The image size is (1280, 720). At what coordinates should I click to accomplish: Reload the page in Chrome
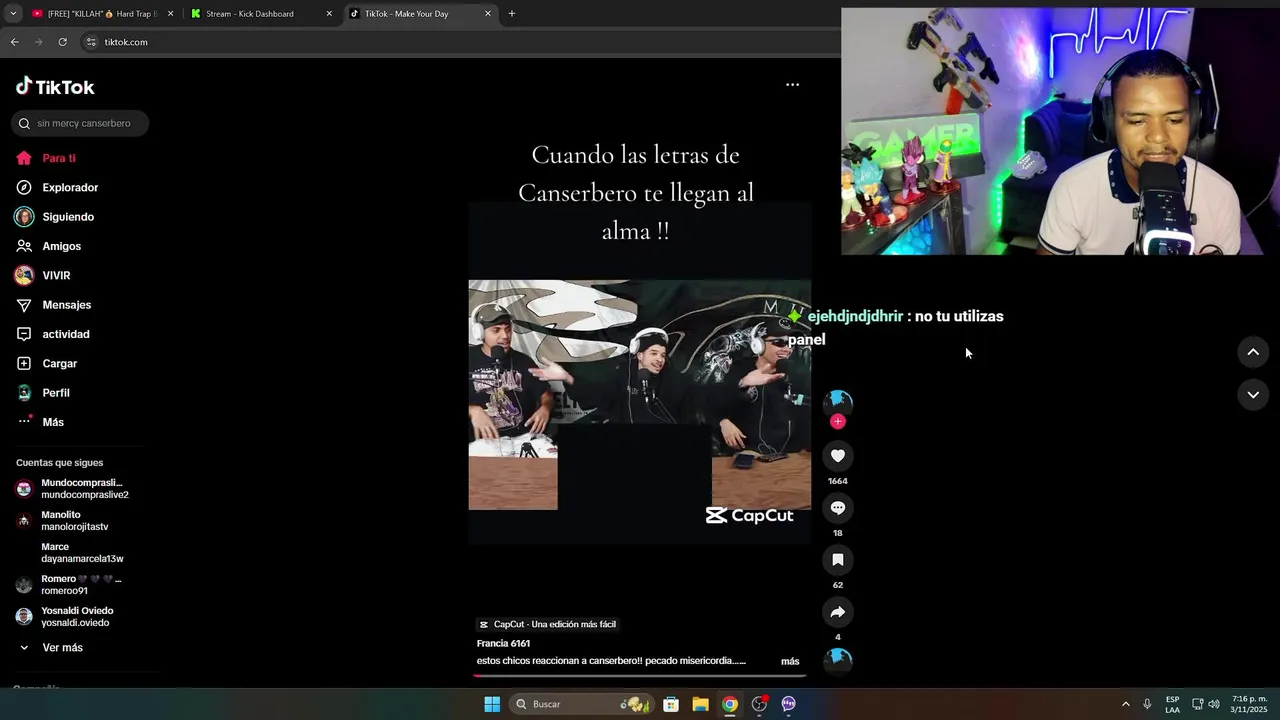[62, 42]
